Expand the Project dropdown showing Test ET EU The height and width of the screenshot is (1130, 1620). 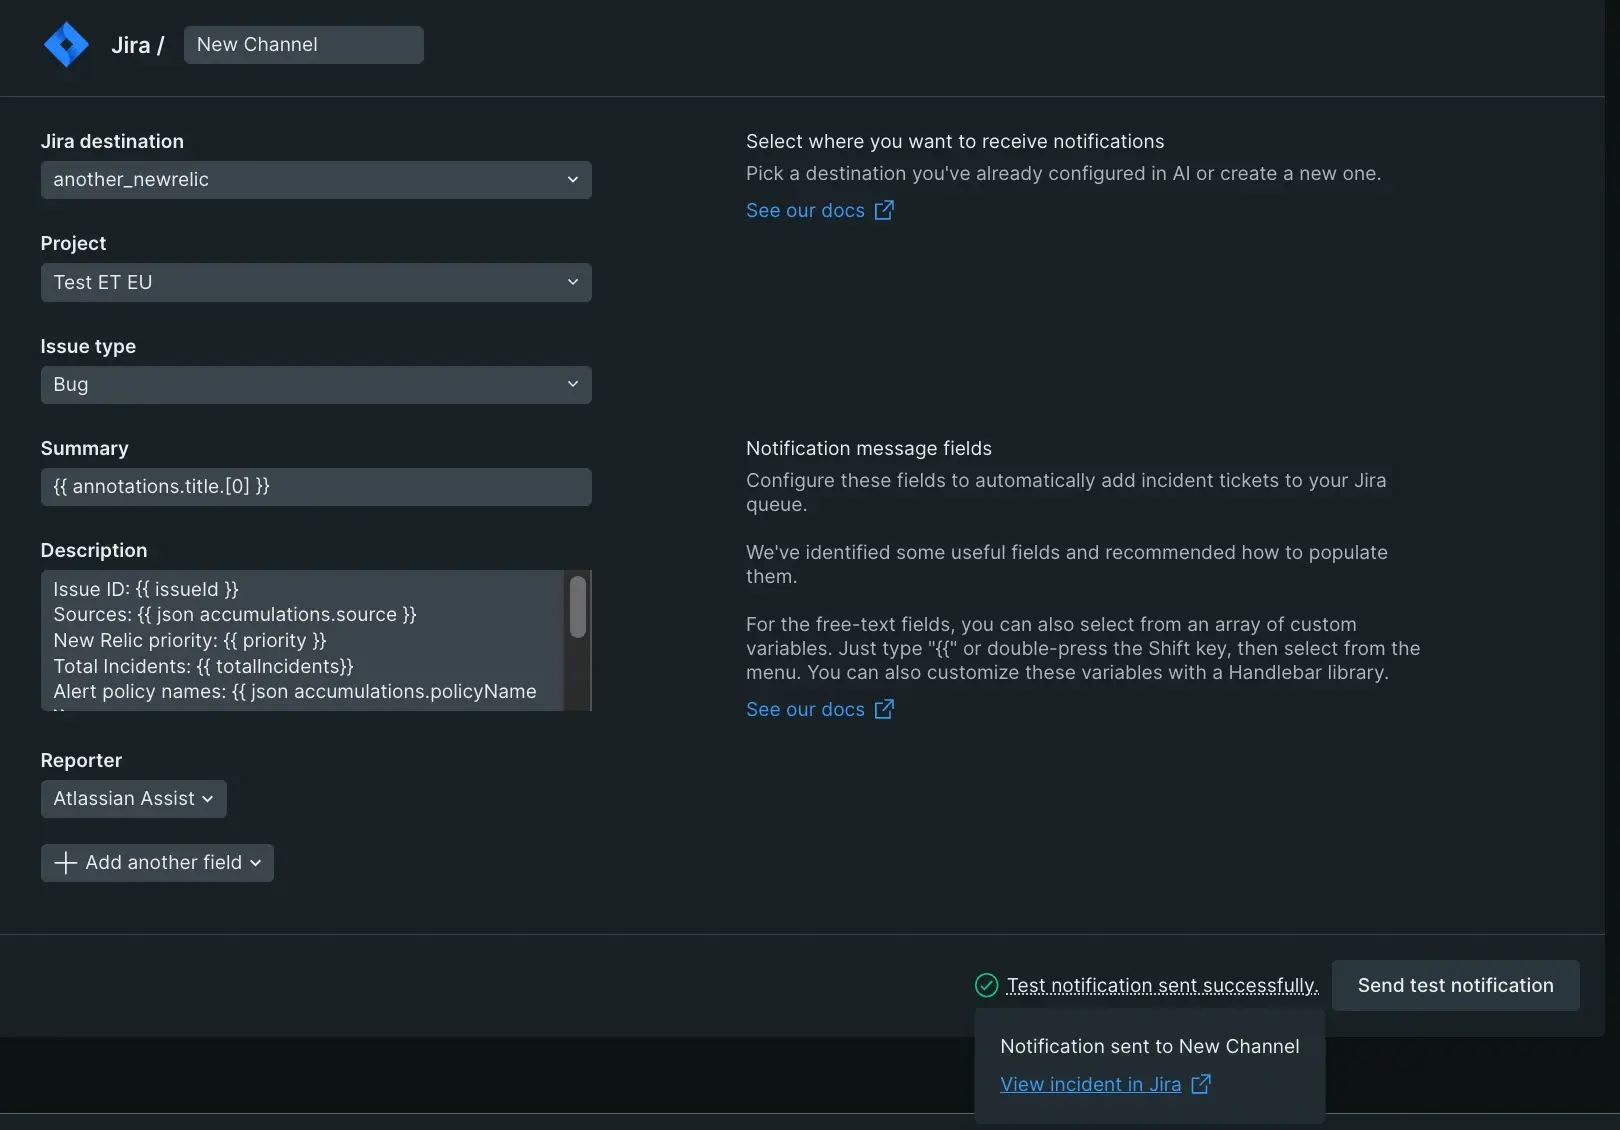315,283
